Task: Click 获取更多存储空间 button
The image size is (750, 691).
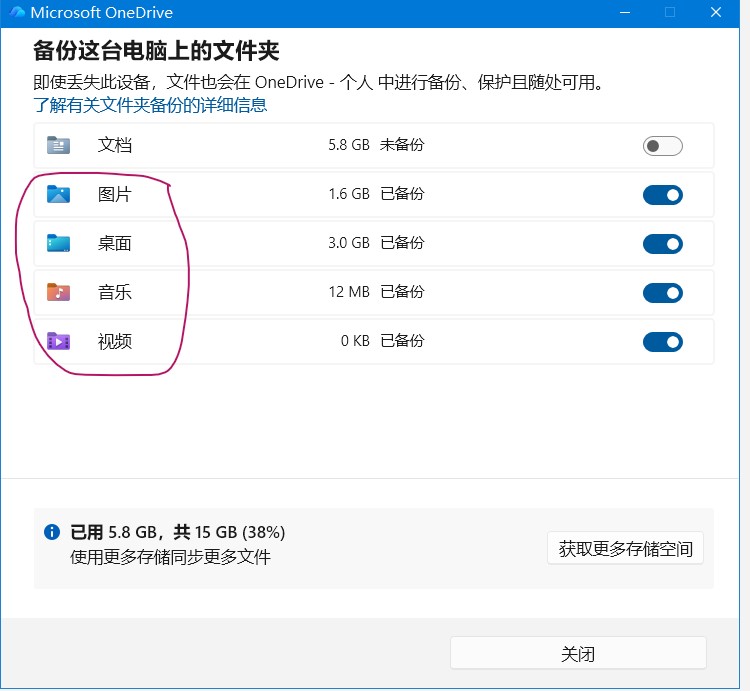Action: (626, 548)
